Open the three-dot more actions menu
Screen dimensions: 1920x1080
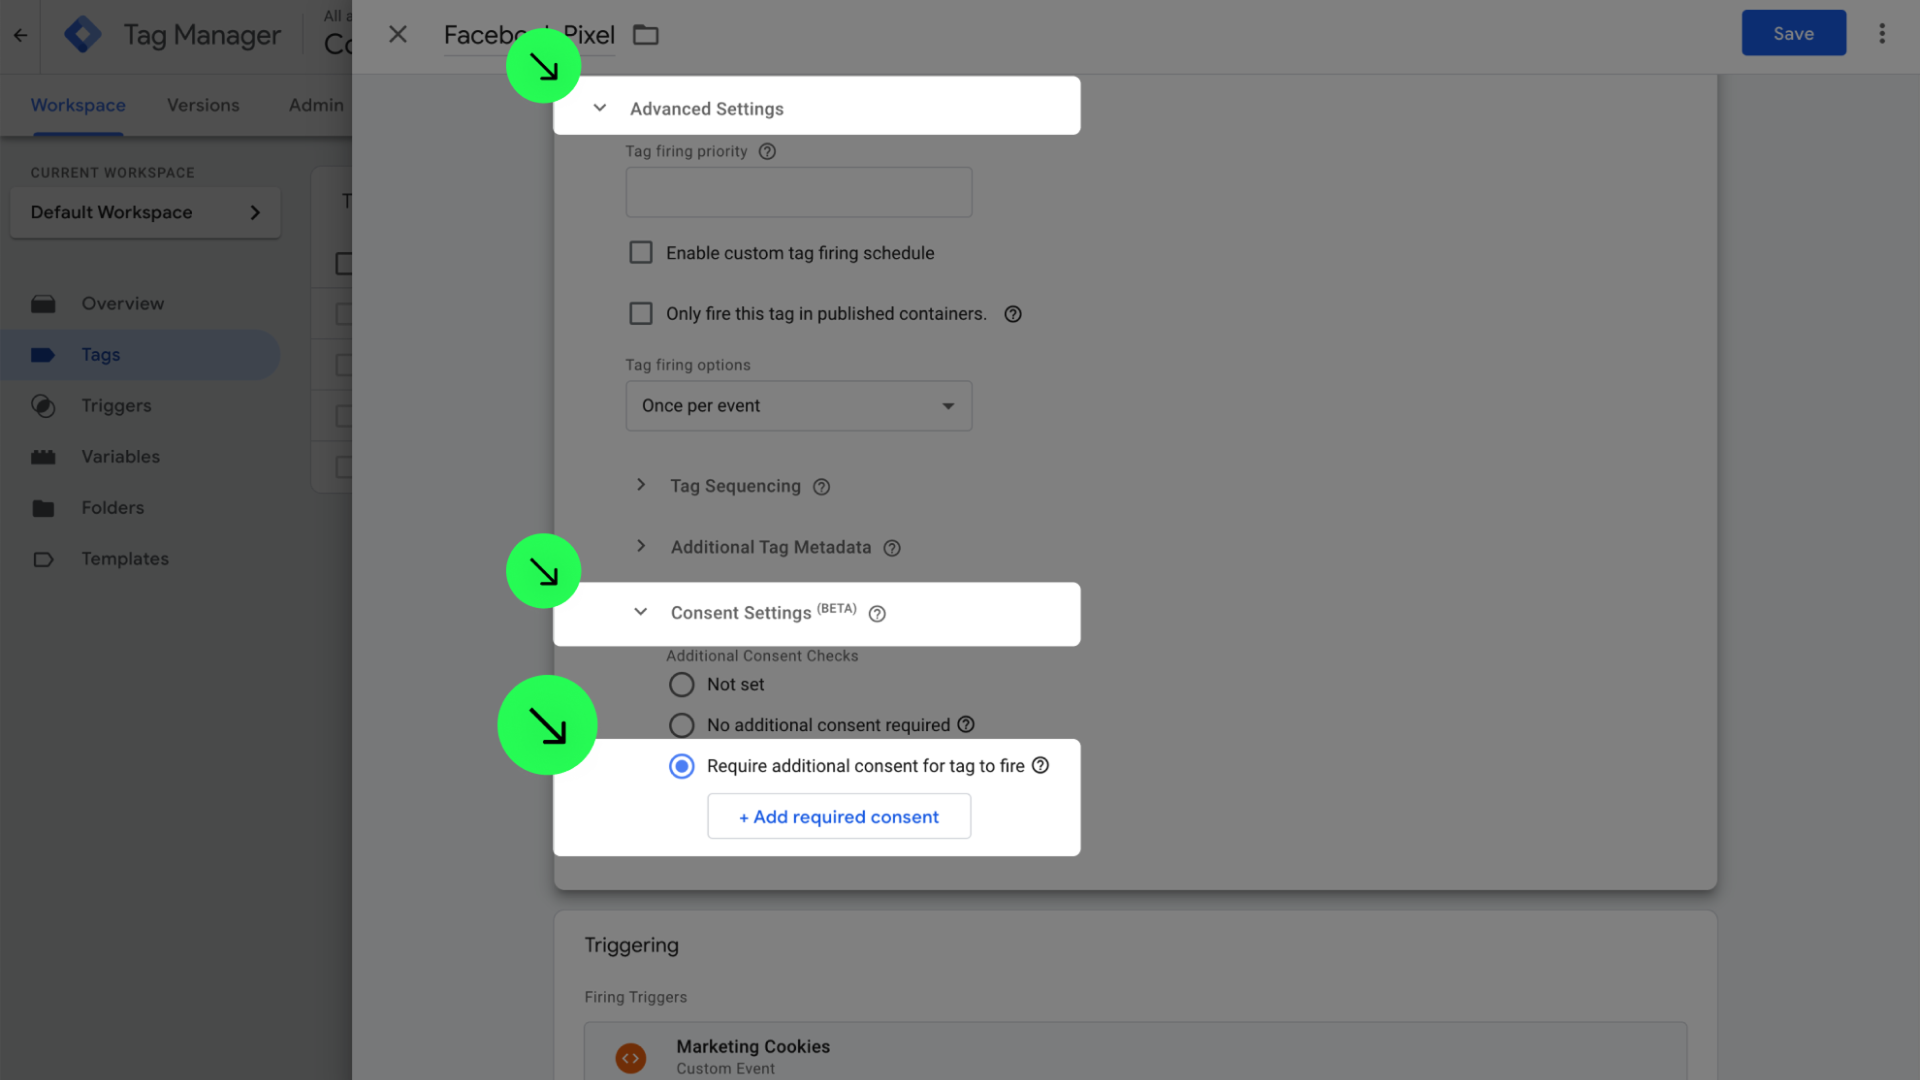point(1881,34)
